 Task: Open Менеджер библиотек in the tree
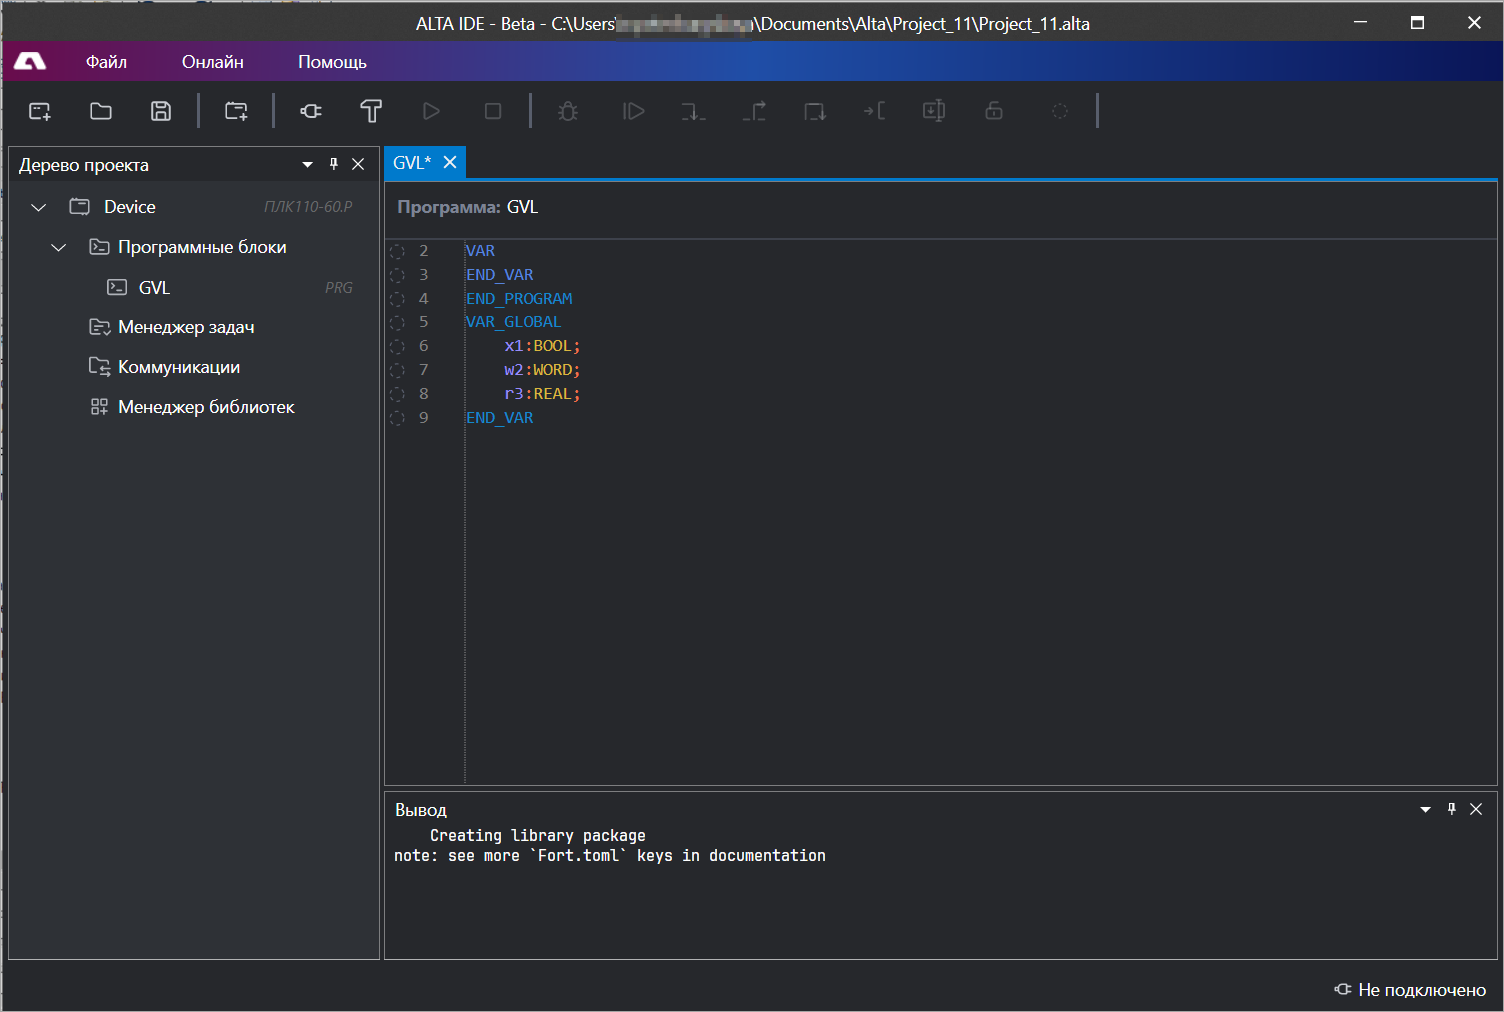click(x=206, y=407)
